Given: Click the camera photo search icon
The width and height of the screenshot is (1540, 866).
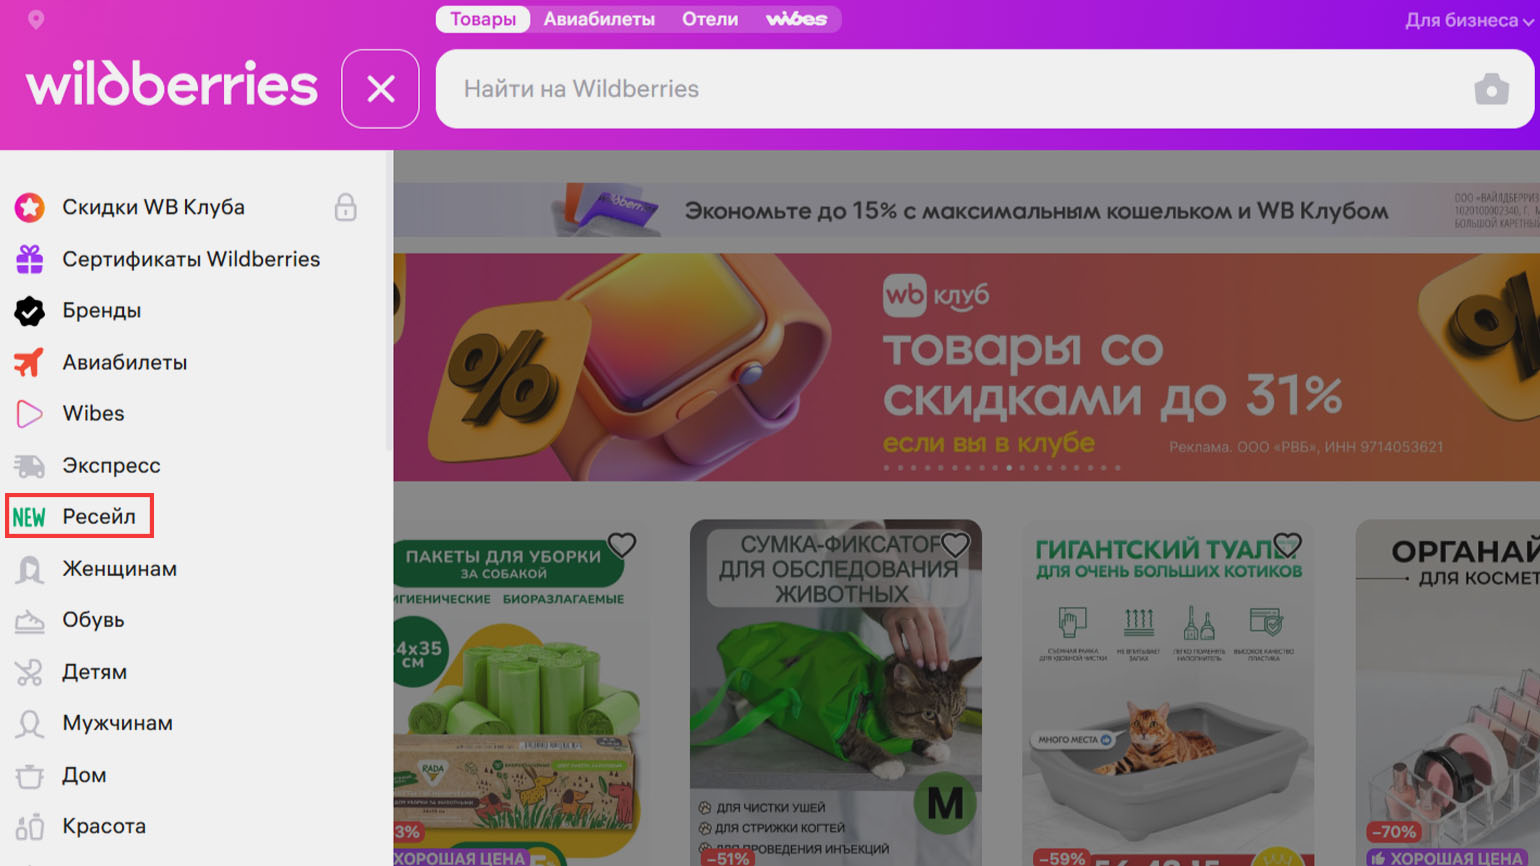Looking at the screenshot, I should click(1491, 89).
